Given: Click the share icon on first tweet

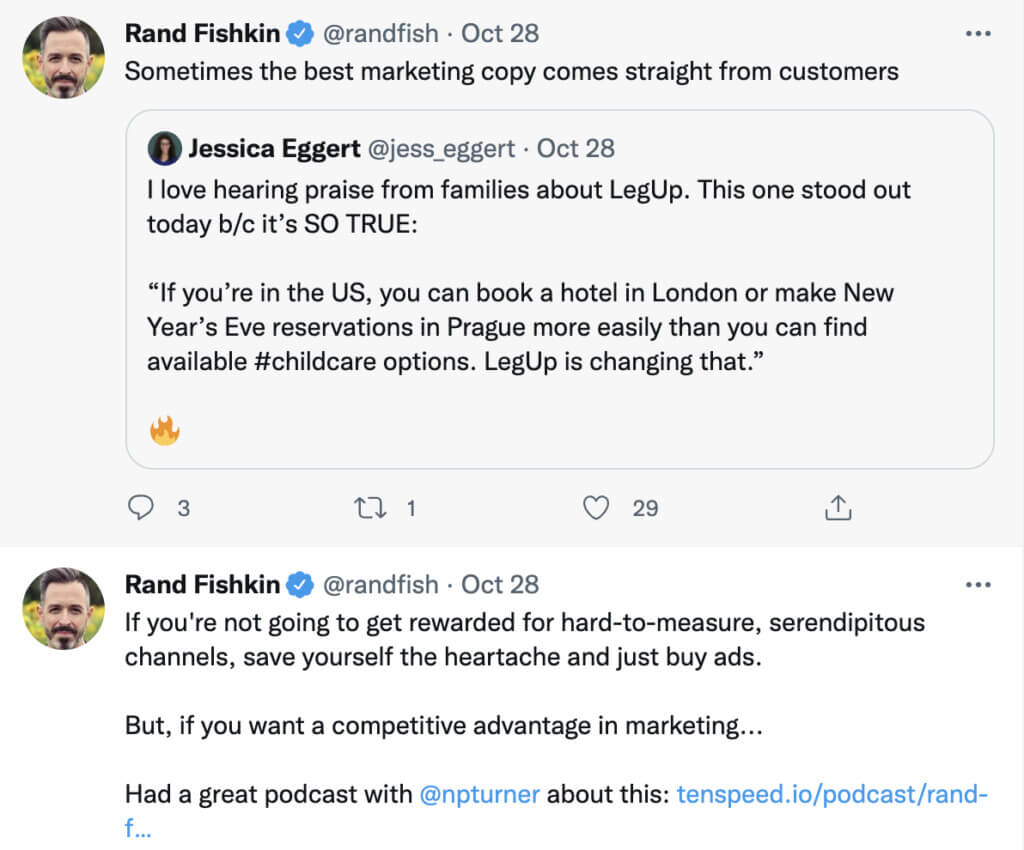Looking at the screenshot, I should pos(837,508).
